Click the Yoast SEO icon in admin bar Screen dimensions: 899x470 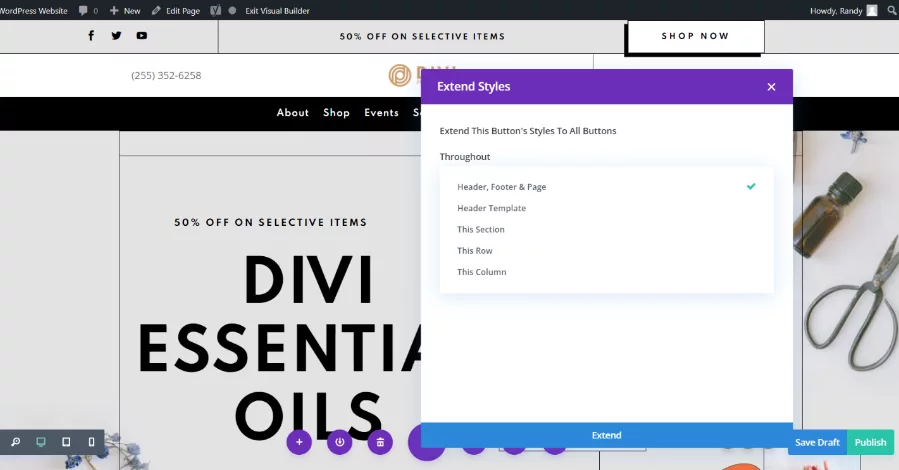coord(216,10)
